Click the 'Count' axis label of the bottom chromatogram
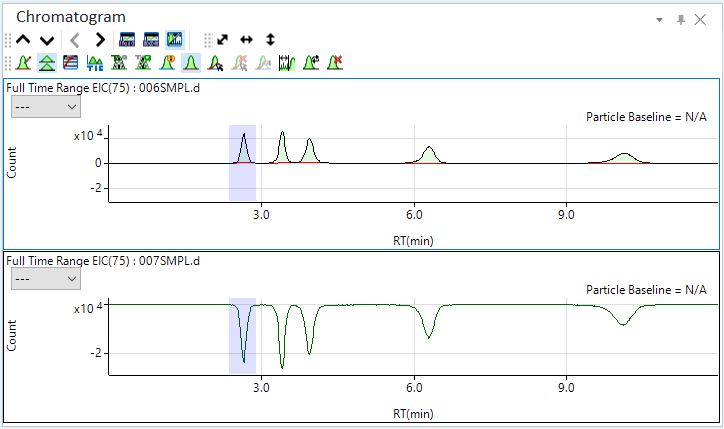This screenshot has height=429, width=724. coord(12,335)
